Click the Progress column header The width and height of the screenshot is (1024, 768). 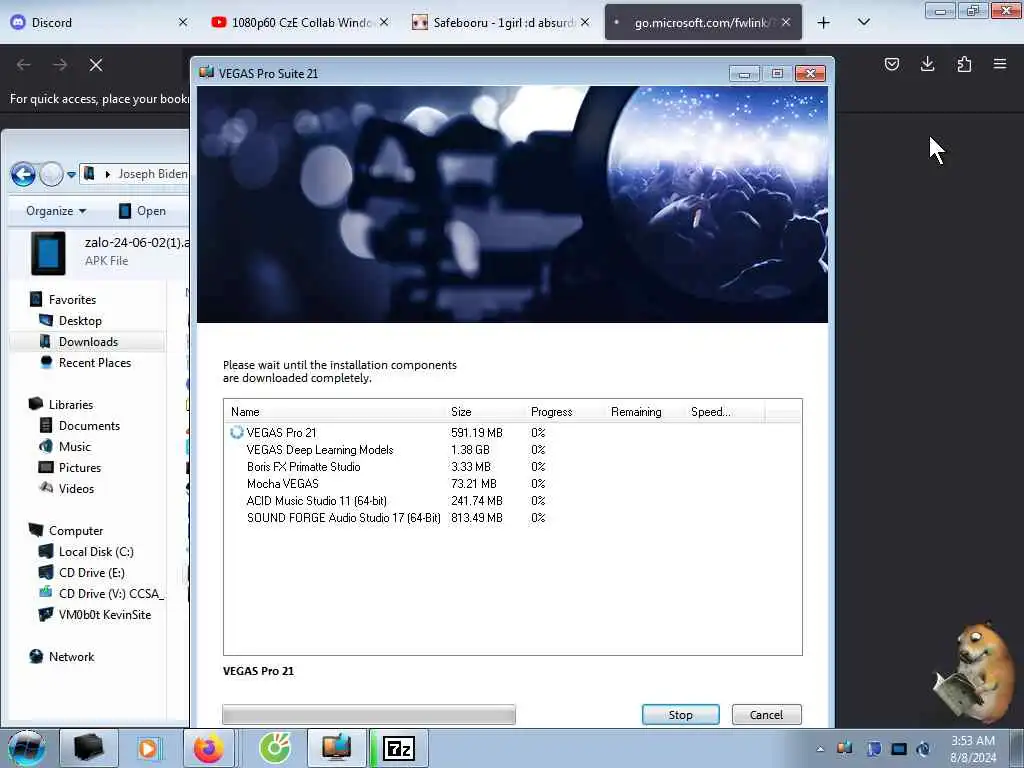click(566, 411)
